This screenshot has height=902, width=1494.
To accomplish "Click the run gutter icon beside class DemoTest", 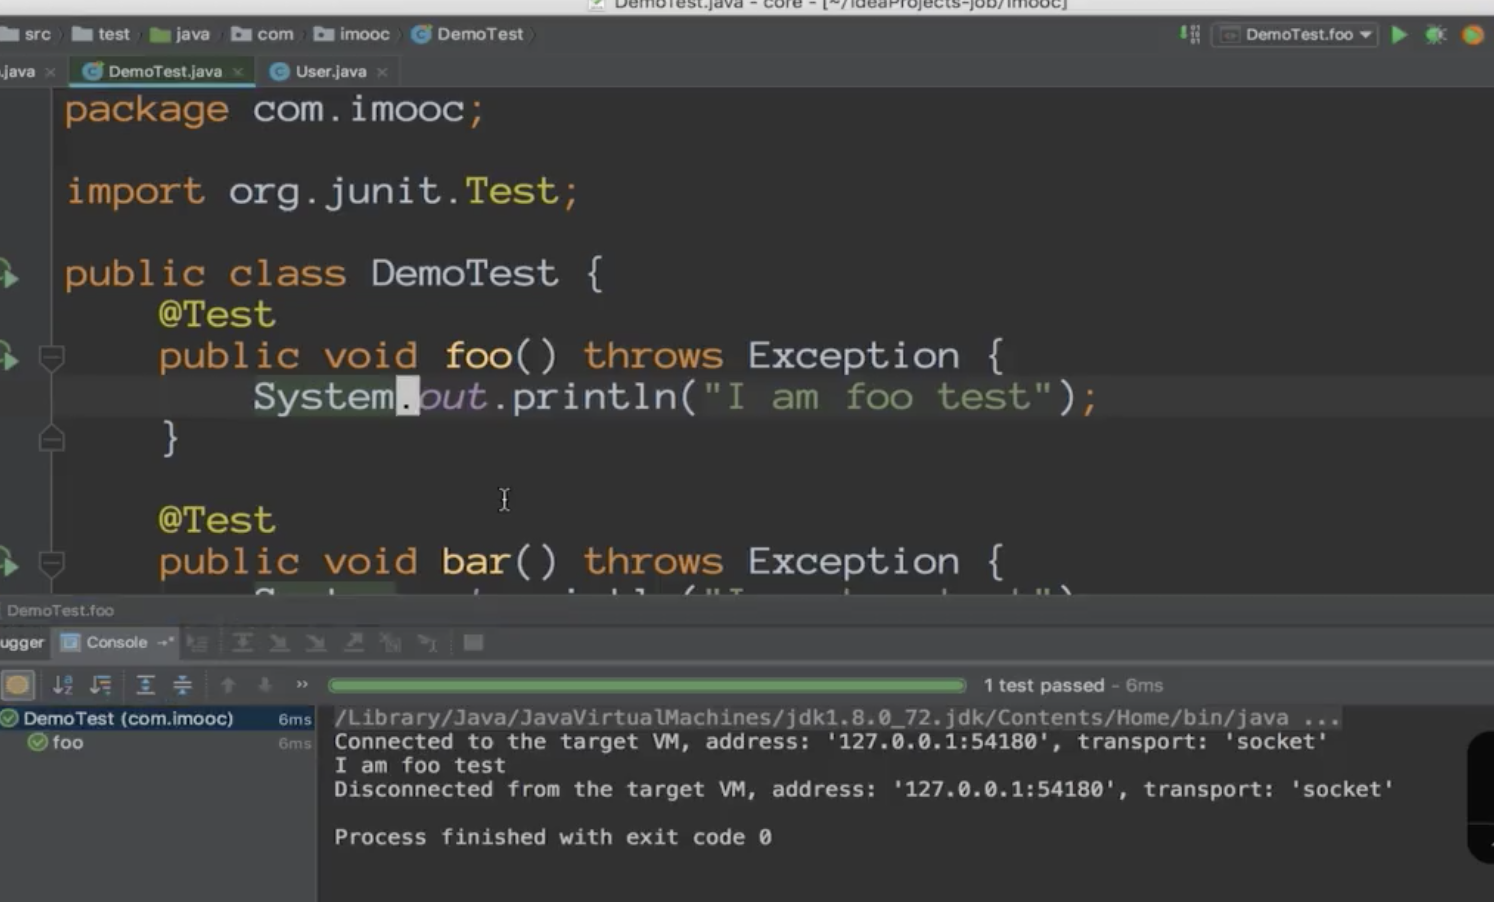I will coord(9,274).
